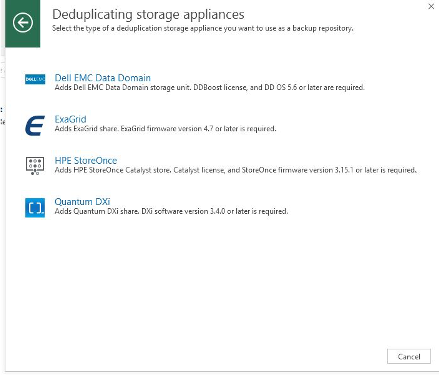Click the HPE StoreOnce appliance icon
Image resolution: width=439 pixels, height=375 pixels.
coord(35,166)
